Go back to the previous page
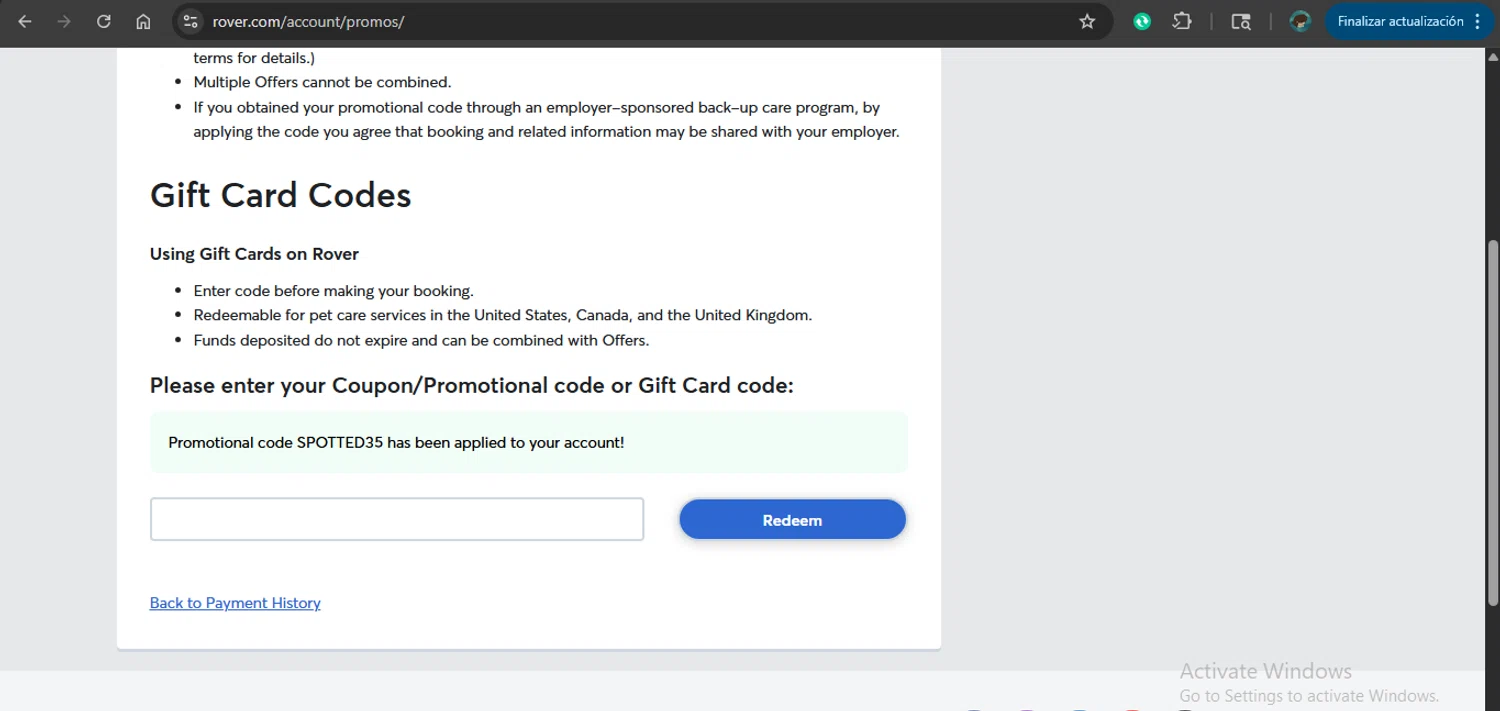Viewport: 1500px width, 711px height. pyautogui.click(x=25, y=21)
